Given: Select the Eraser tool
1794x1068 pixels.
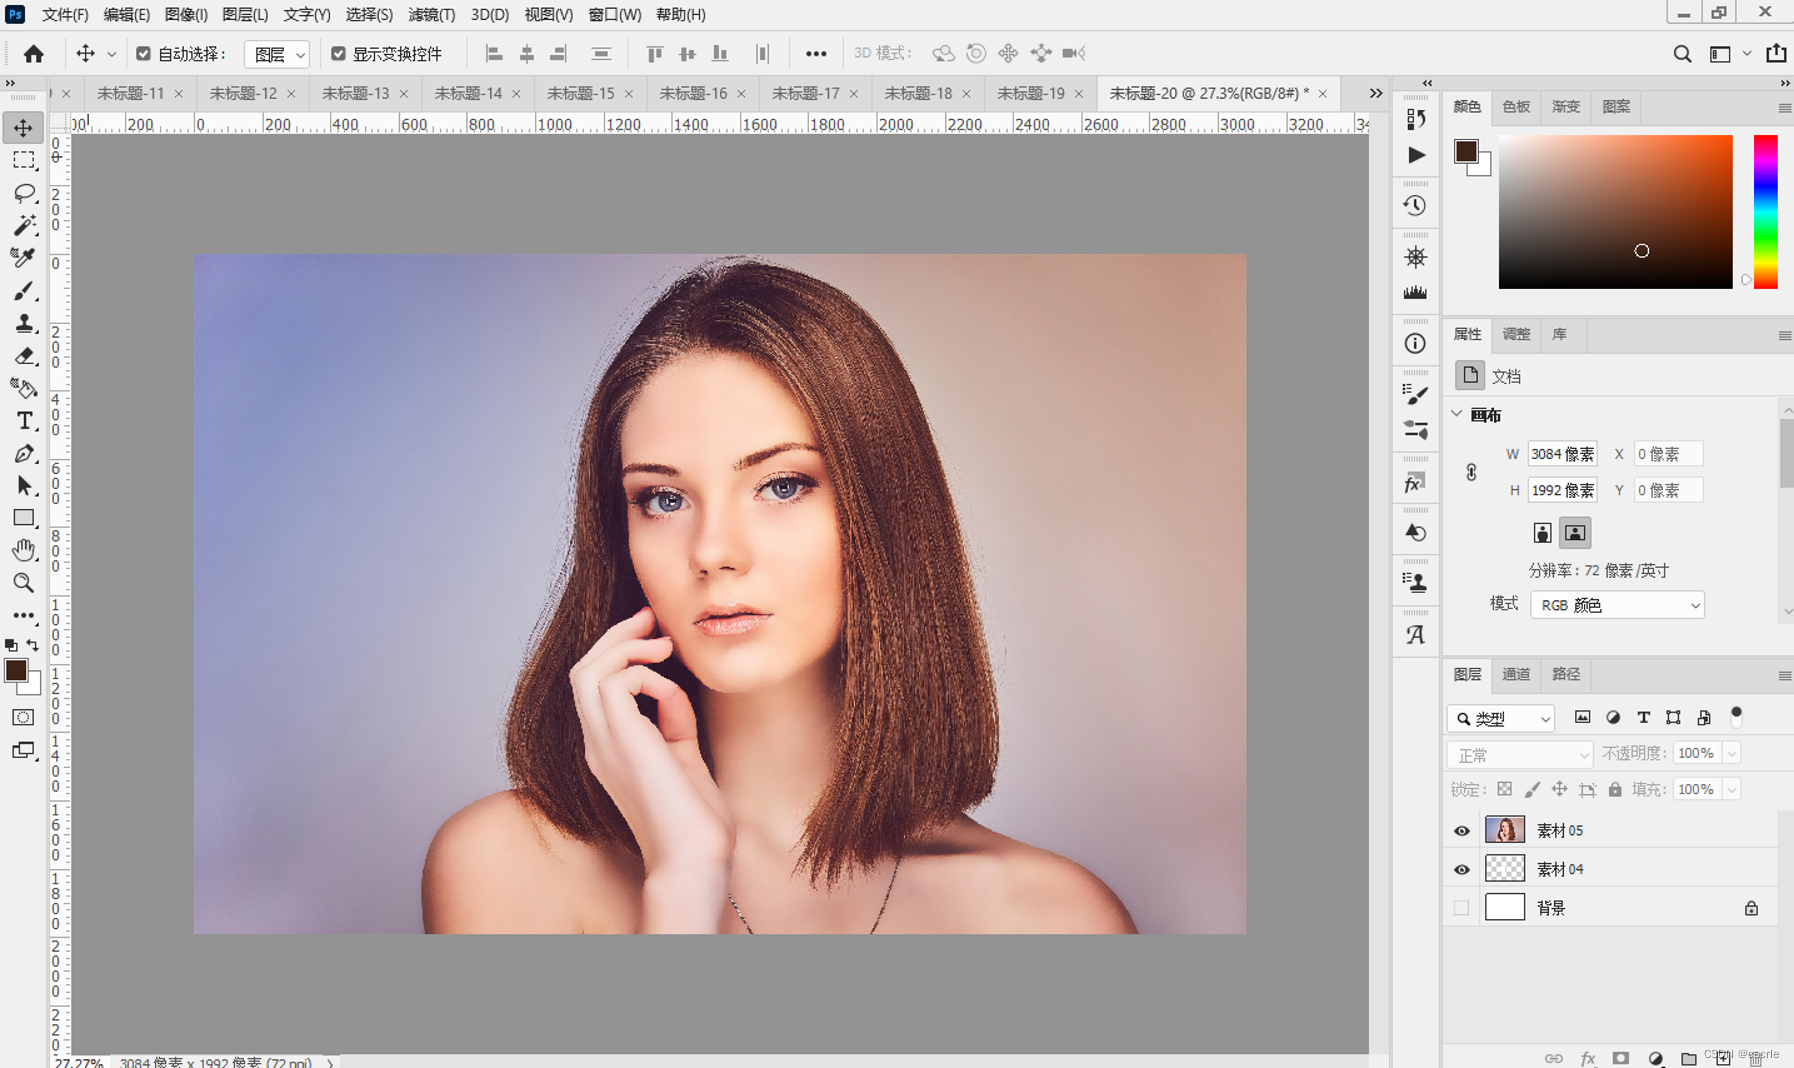Looking at the screenshot, I should tap(23, 356).
